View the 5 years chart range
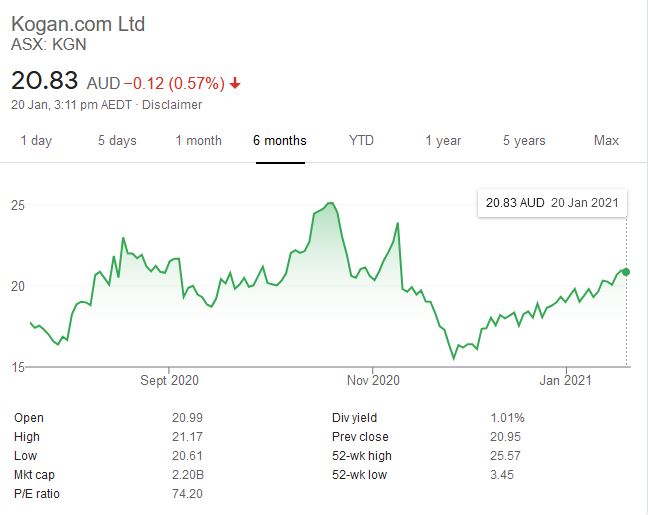This screenshot has width=648, height=515. (524, 140)
